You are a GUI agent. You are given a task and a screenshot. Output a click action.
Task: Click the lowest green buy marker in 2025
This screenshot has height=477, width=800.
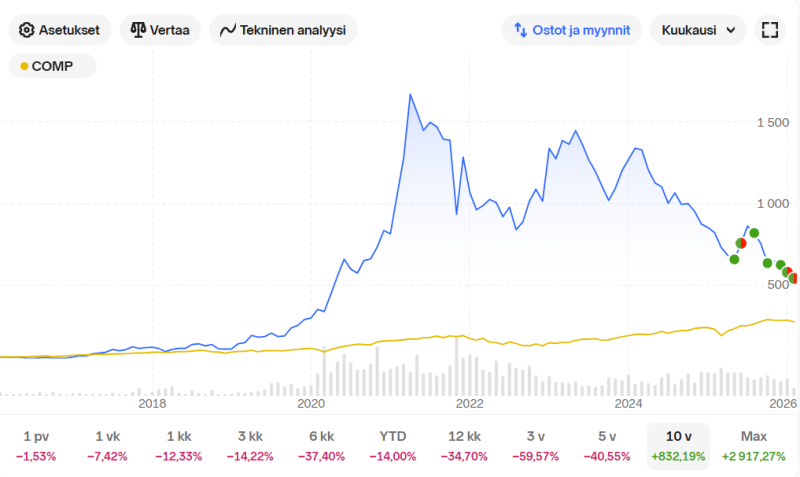point(734,259)
